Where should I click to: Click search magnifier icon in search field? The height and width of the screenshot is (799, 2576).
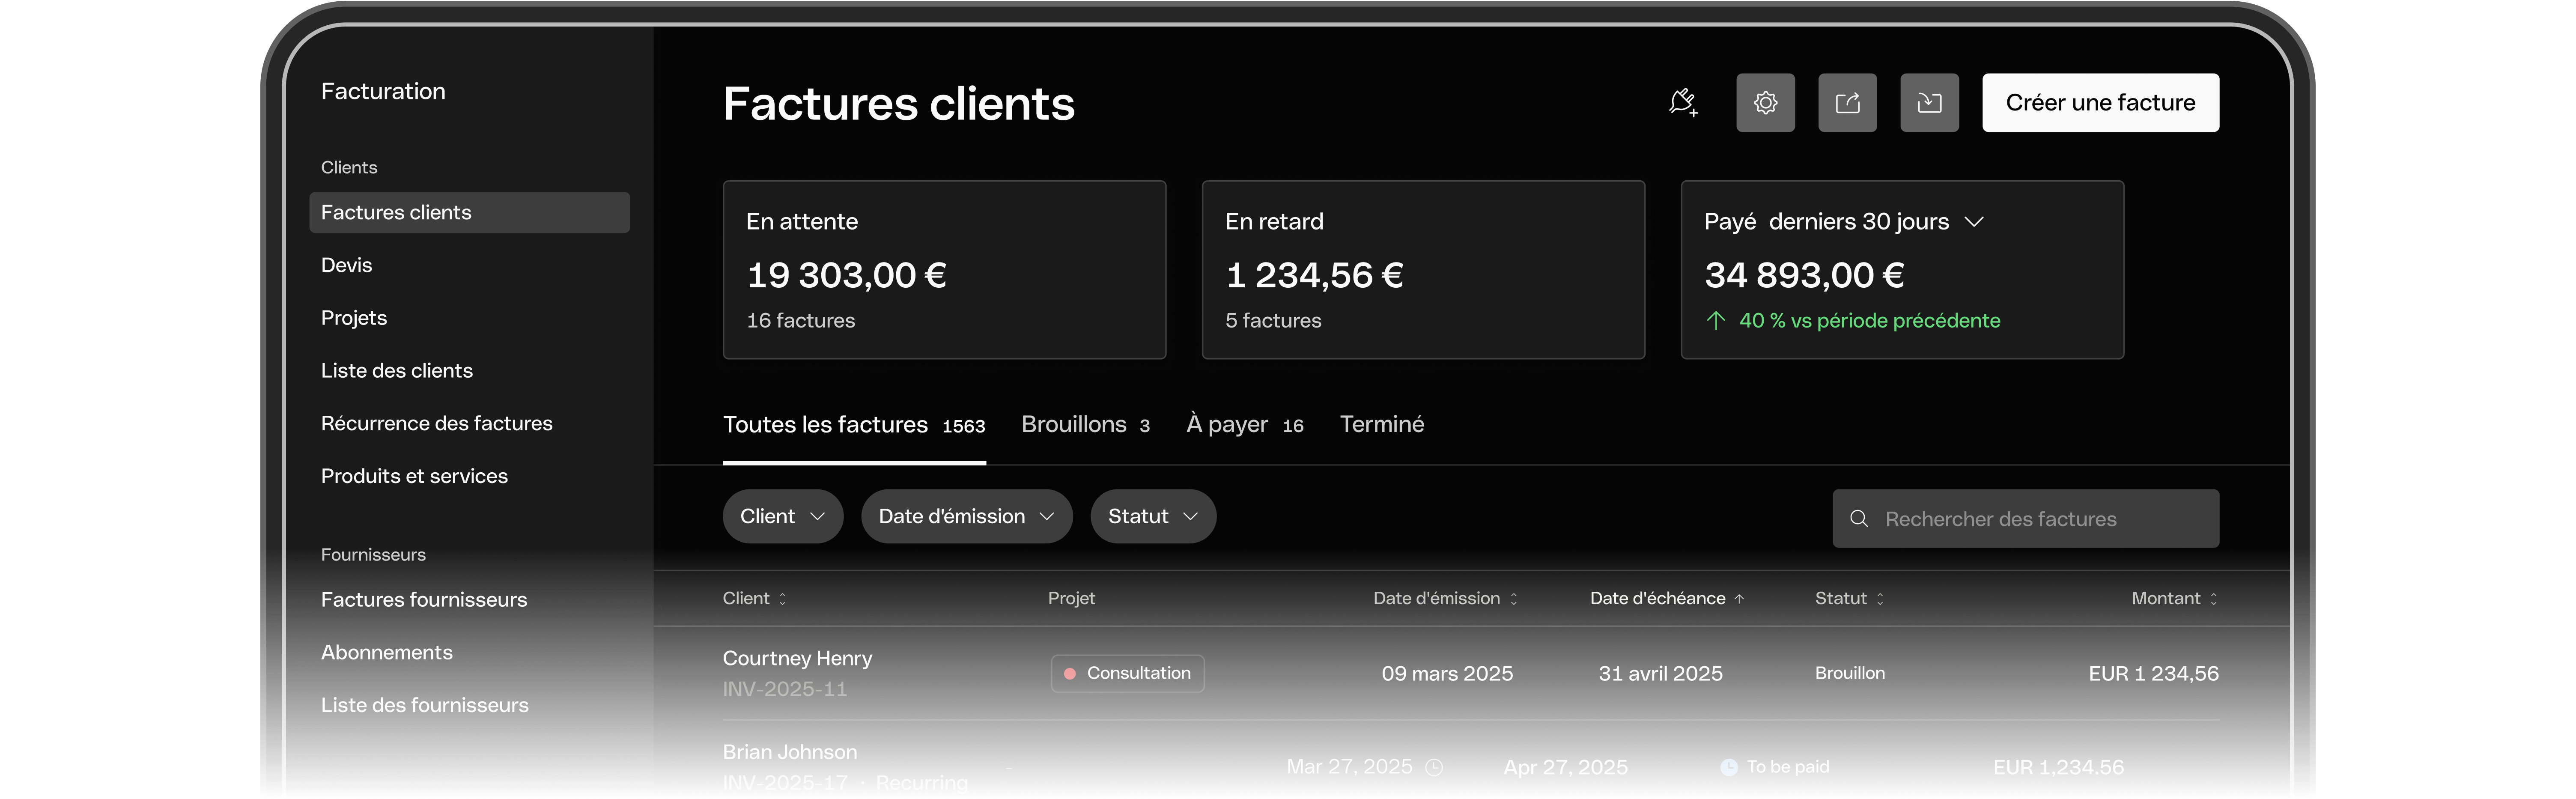(x=1859, y=518)
